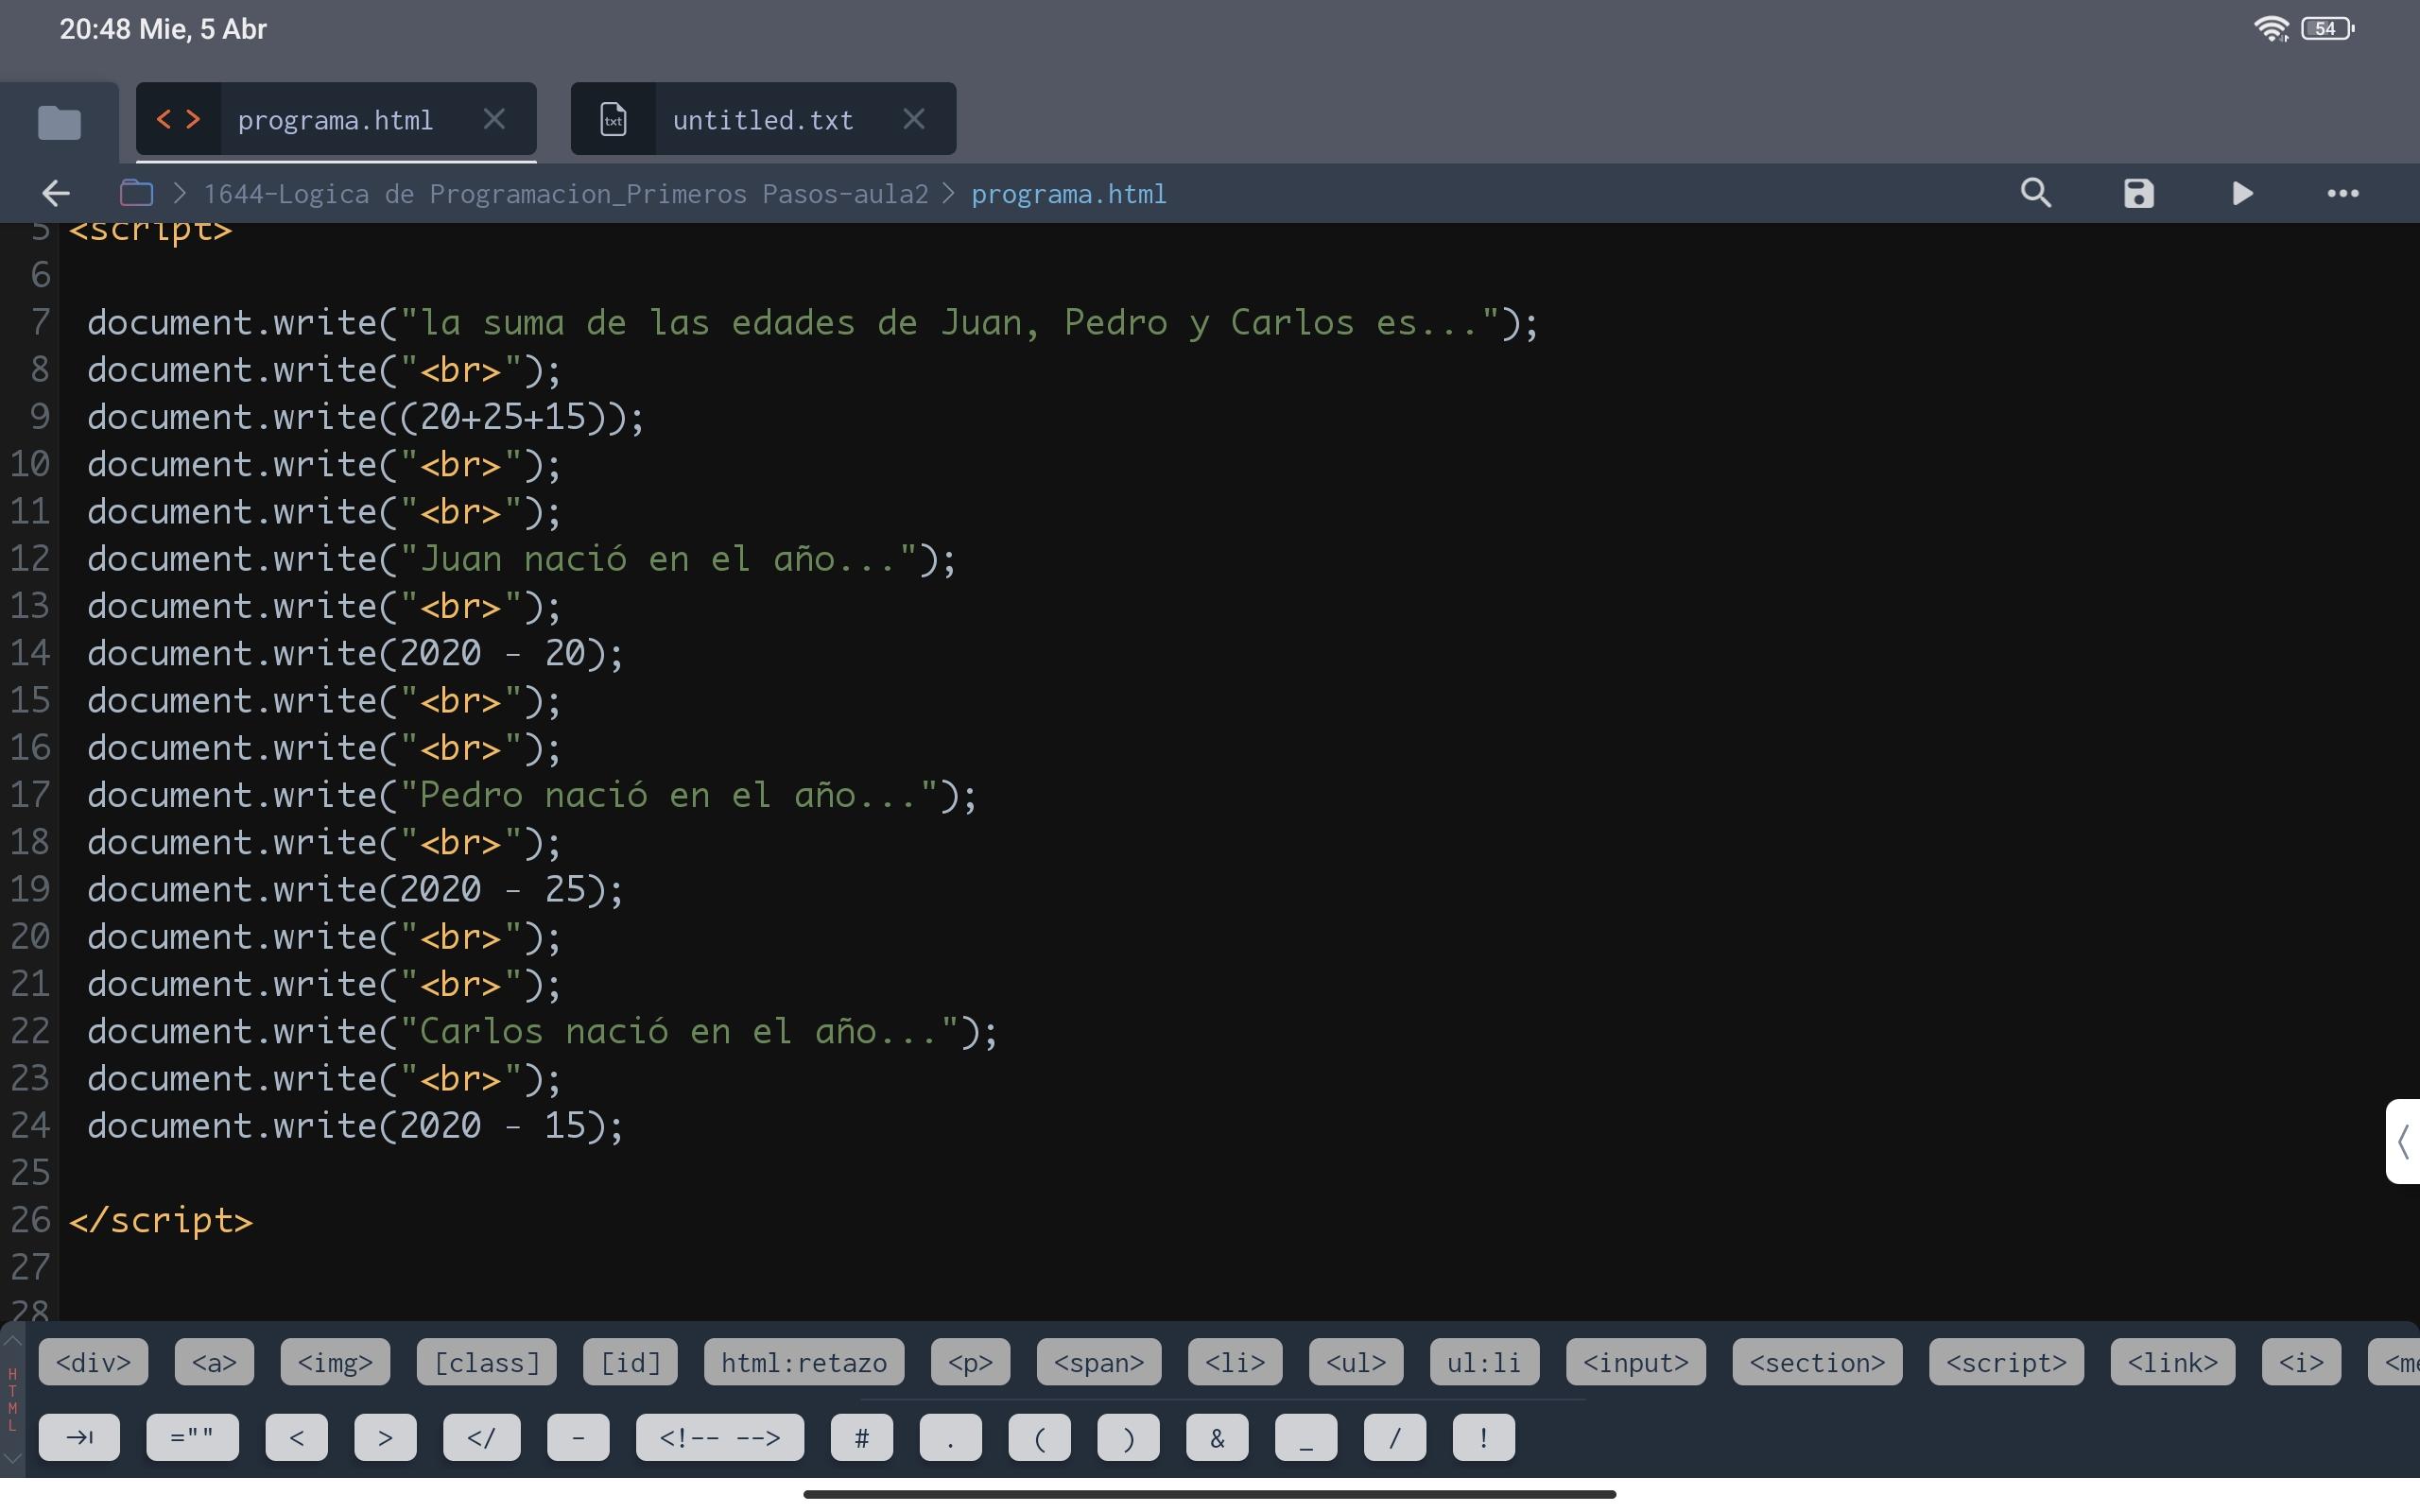Insert an <input> tag snippet
The width and height of the screenshot is (2420, 1512).
[x=1636, y=1362]
